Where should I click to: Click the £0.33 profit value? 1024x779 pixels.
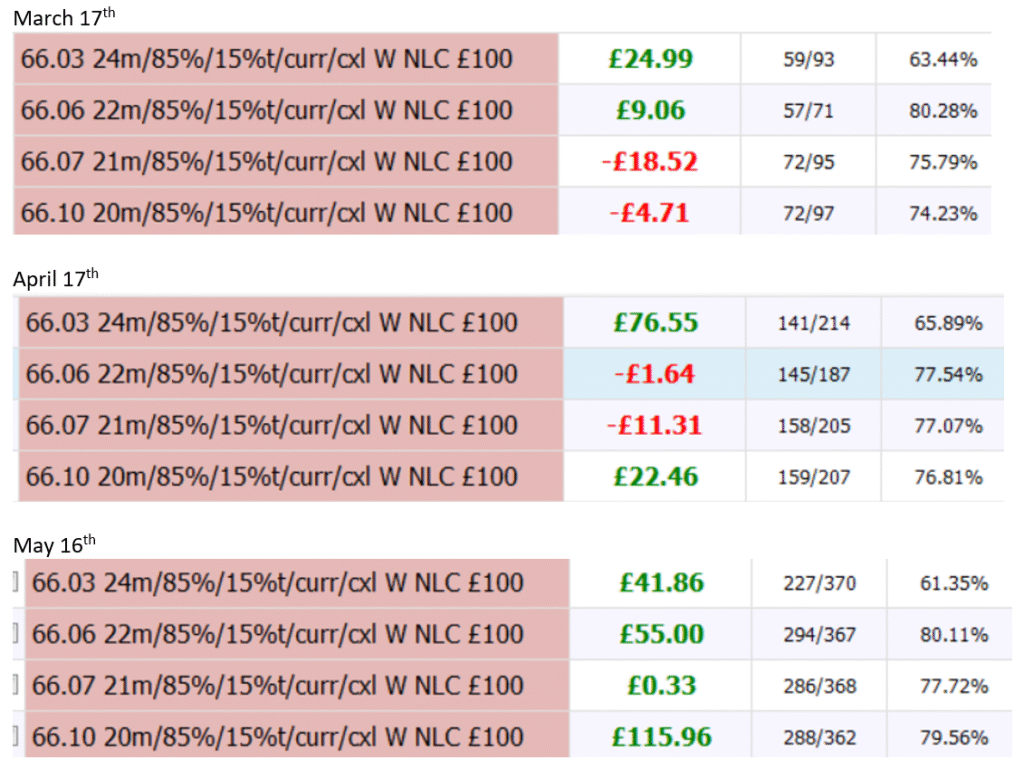(661, 686)
